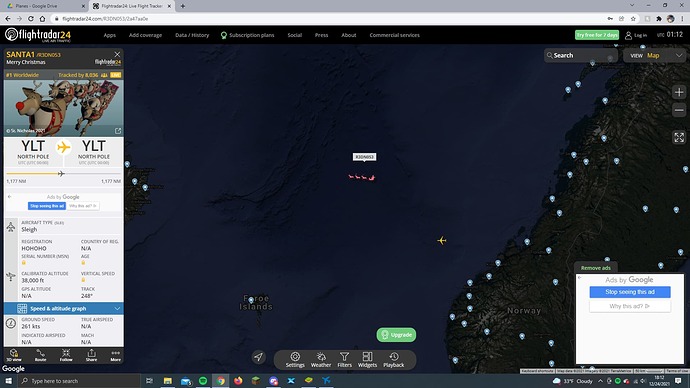Open the VIEW Map dropdown

[656, 55]
